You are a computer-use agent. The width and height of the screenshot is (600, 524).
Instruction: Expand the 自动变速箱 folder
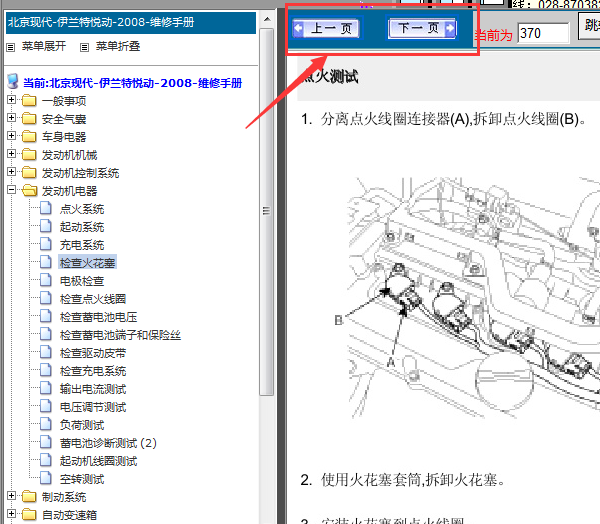pyautogui.click(x=11, y=514)
